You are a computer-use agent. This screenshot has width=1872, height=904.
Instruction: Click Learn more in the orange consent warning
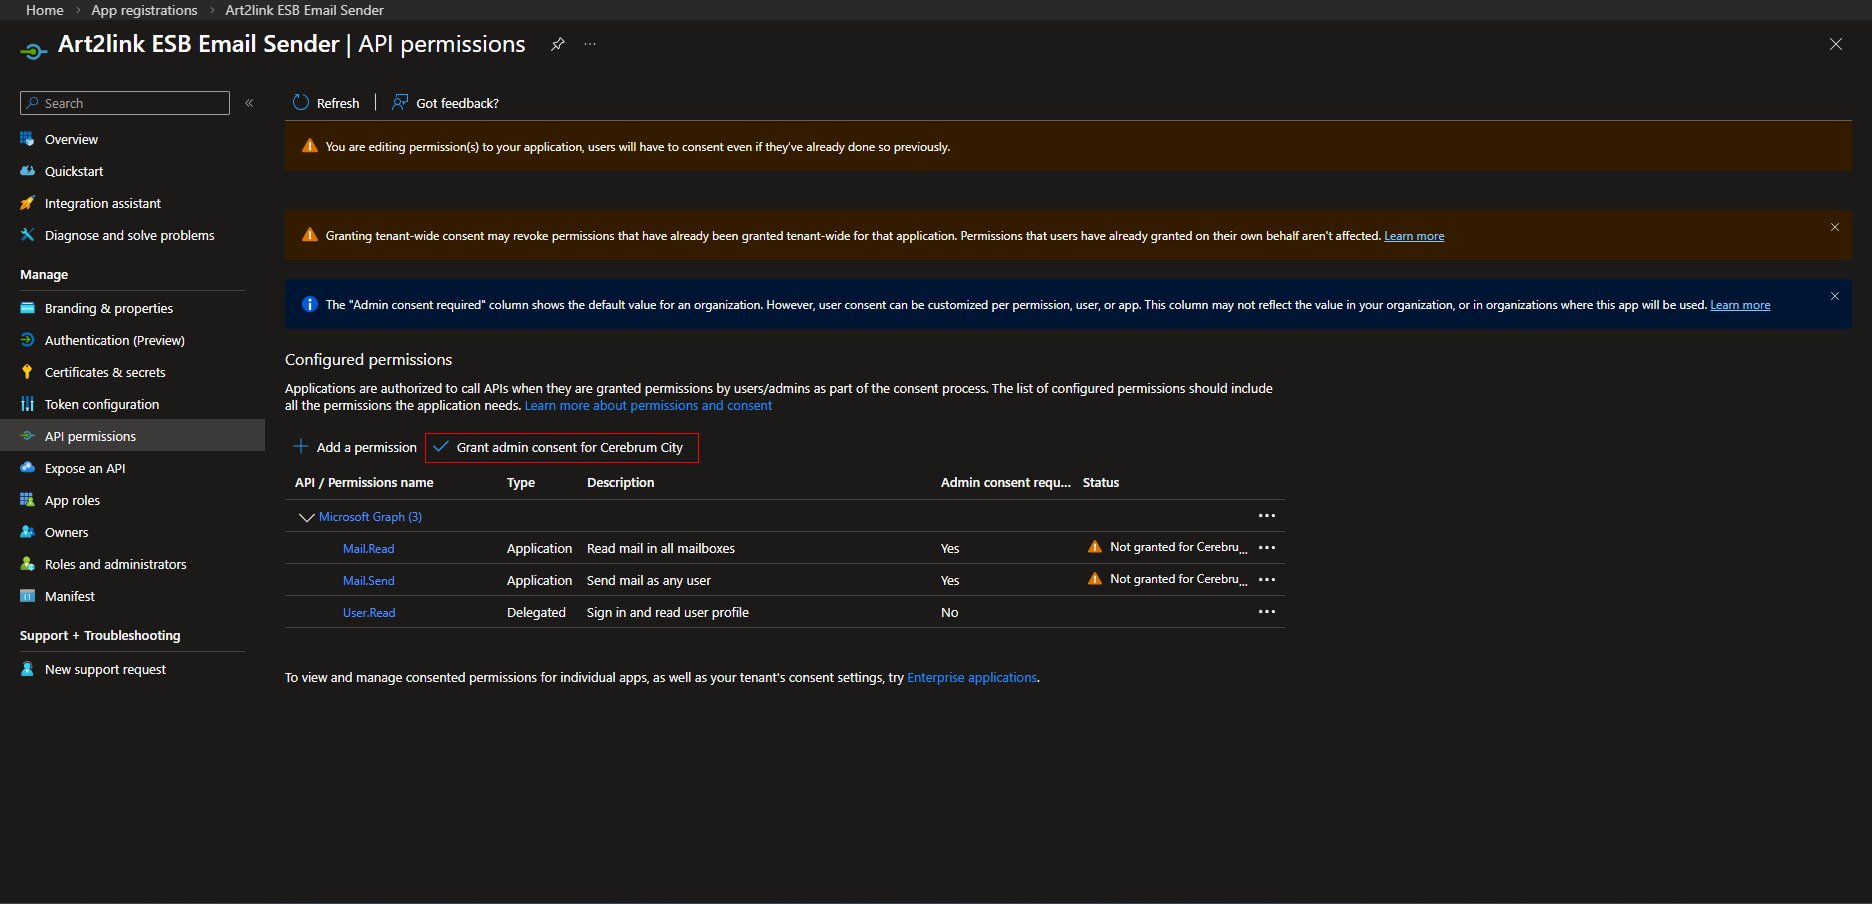1414,236
